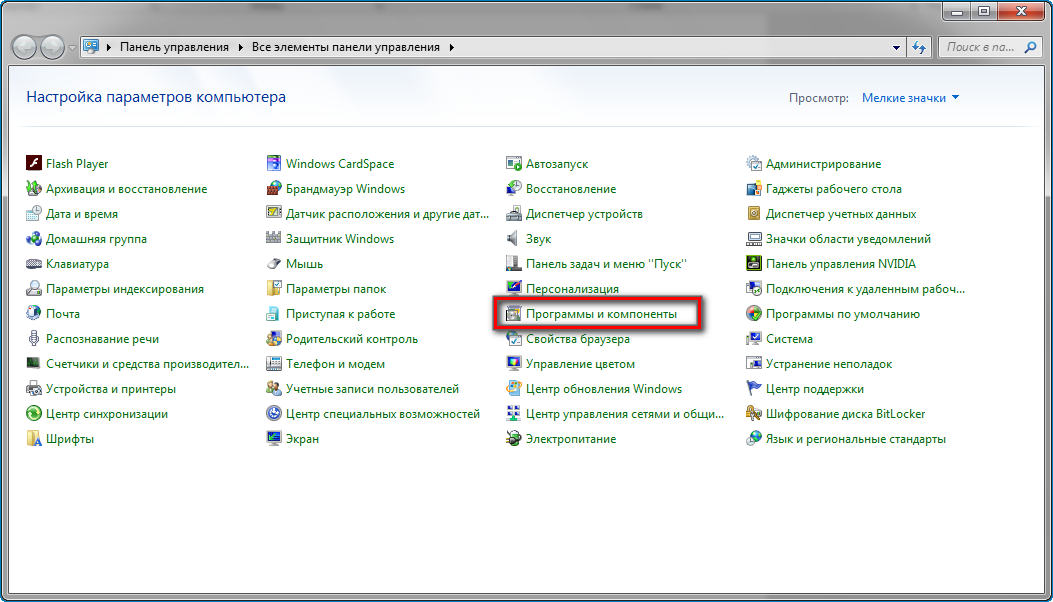Expand the arrow after Панель управления breadcrumb
1053x602 pixels.
(x=242, y=48)
